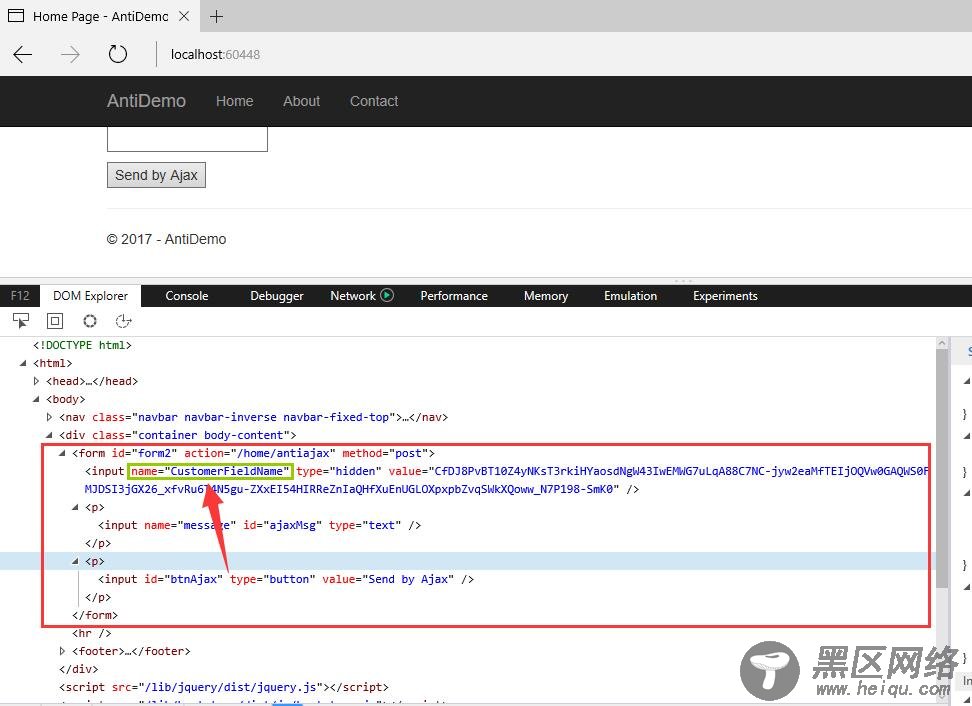Screen dimensions: 972x706
Task: Select the jquery.js script node
Action: (x=224, y=687)
